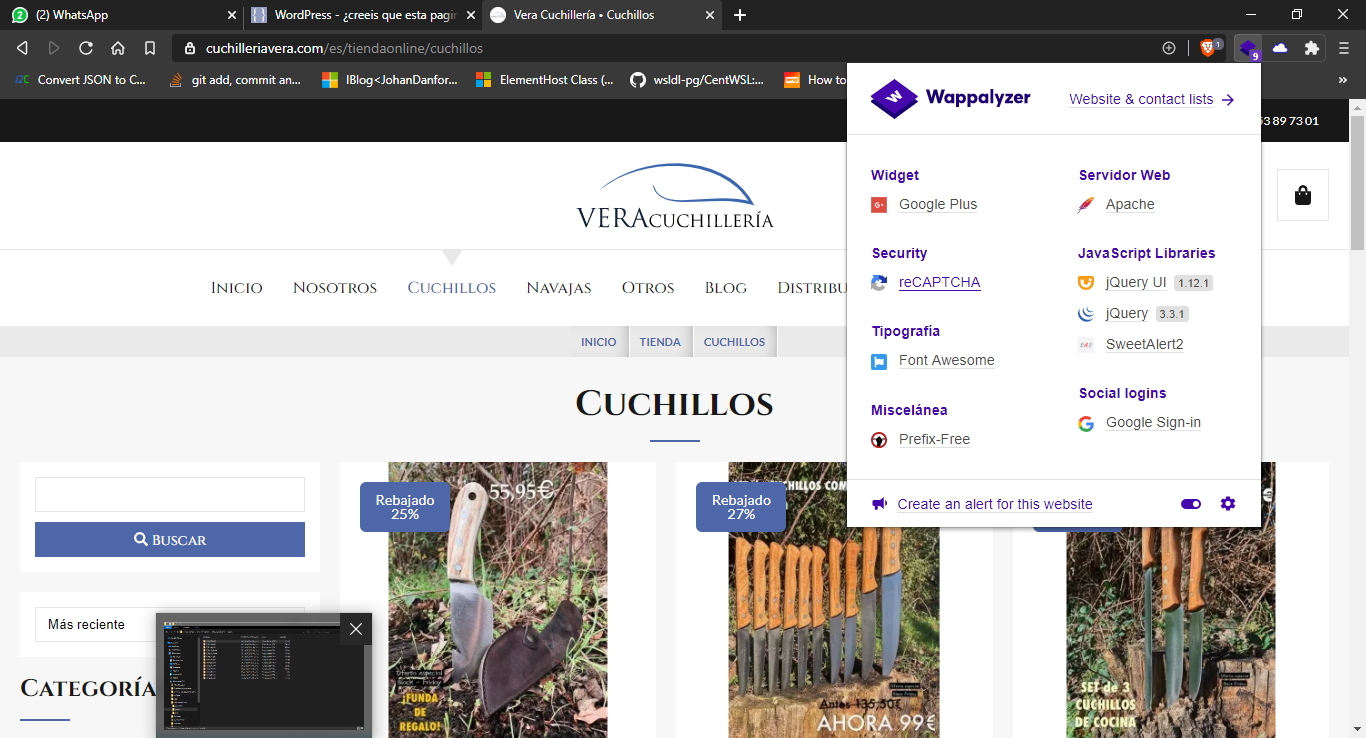This screenshot has height=738, width=1366.
Task: Open the Navajas menu item
Action: [x=559, y=288]
